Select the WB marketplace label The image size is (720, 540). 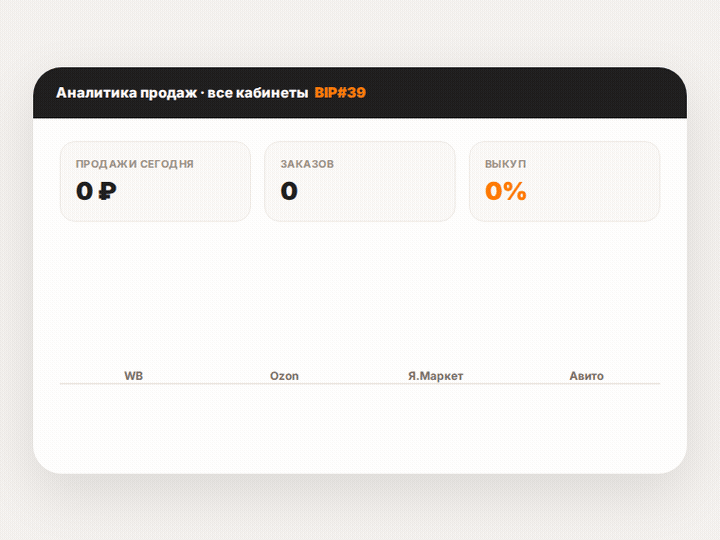[x=134, y=376]
